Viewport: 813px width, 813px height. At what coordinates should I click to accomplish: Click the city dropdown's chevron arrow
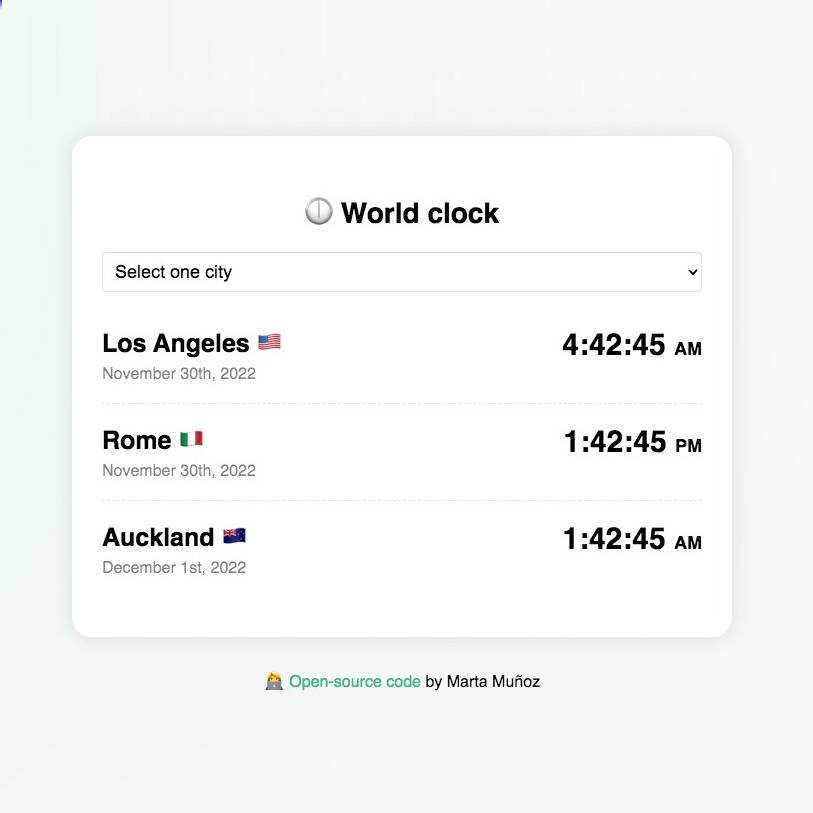click(692, 272)
